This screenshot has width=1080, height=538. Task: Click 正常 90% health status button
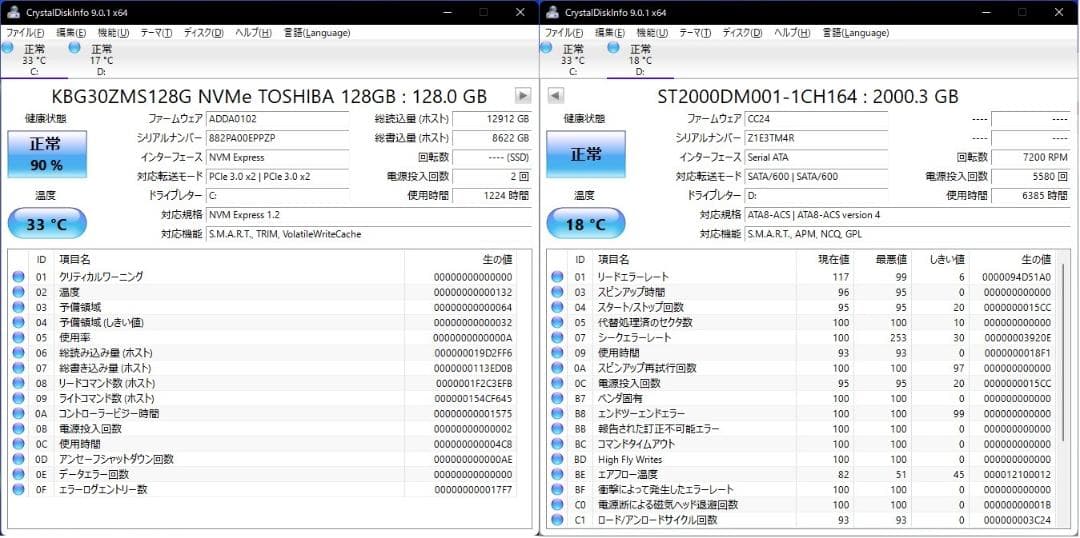(47, 154)
